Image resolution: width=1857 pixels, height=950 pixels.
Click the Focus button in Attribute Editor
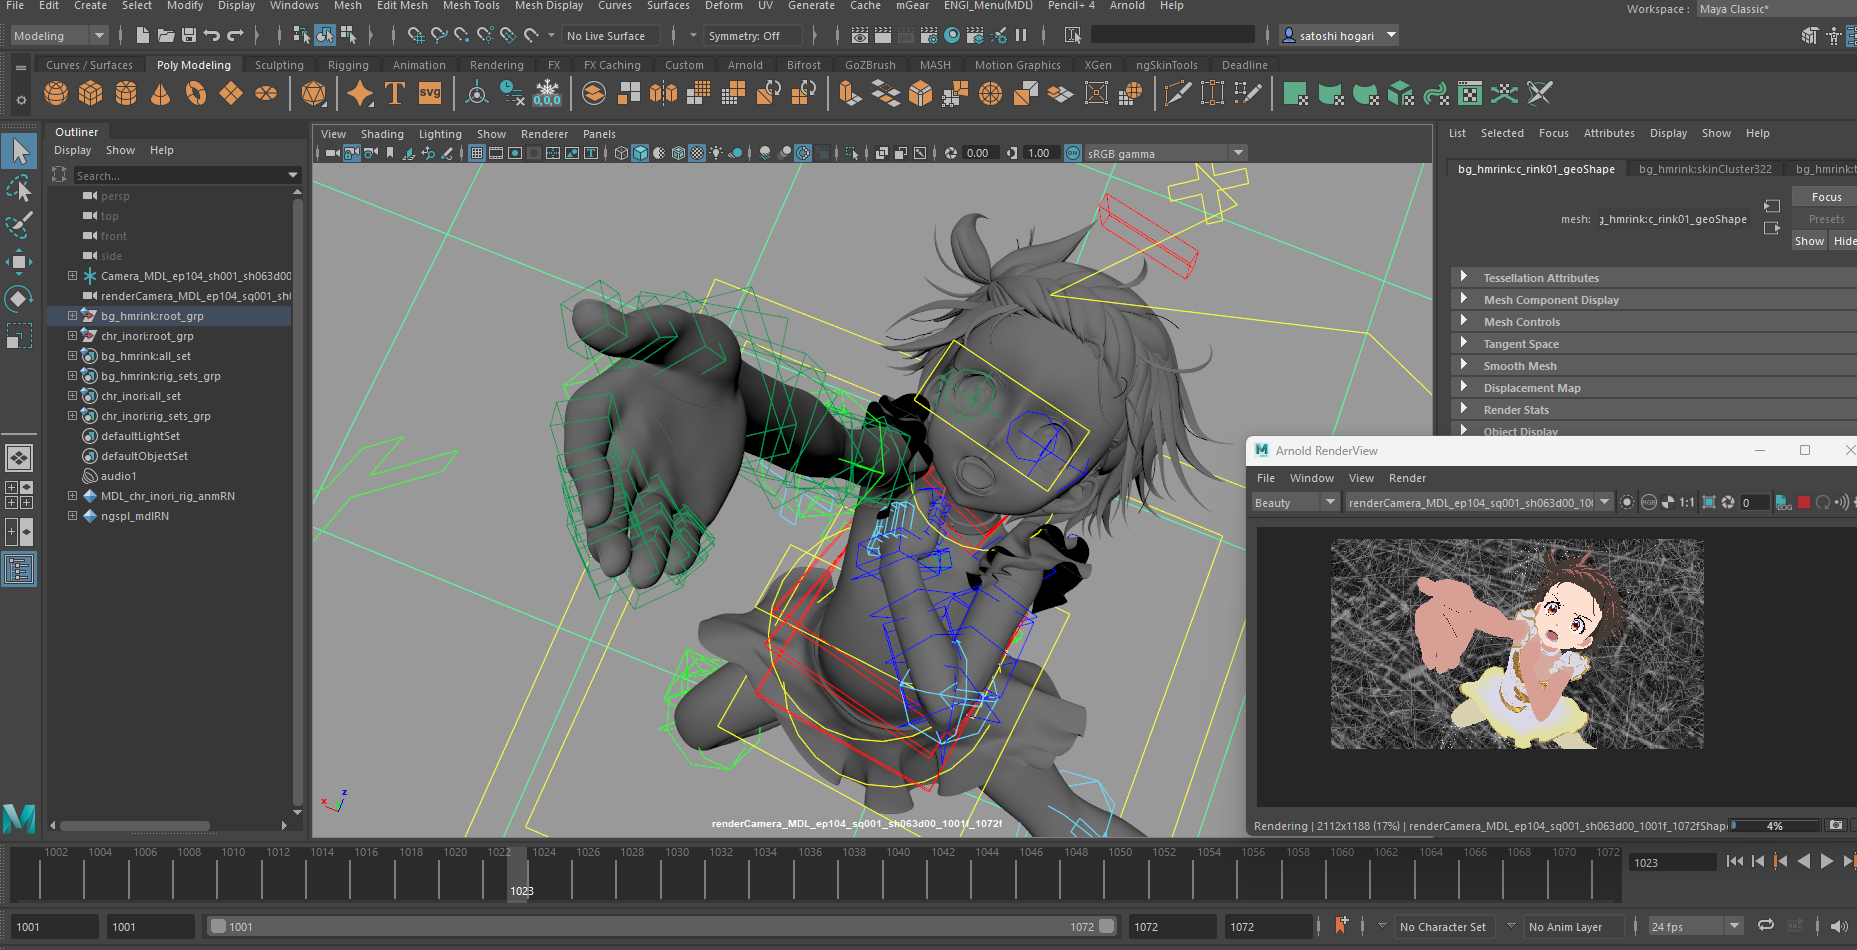[1825, 197]
